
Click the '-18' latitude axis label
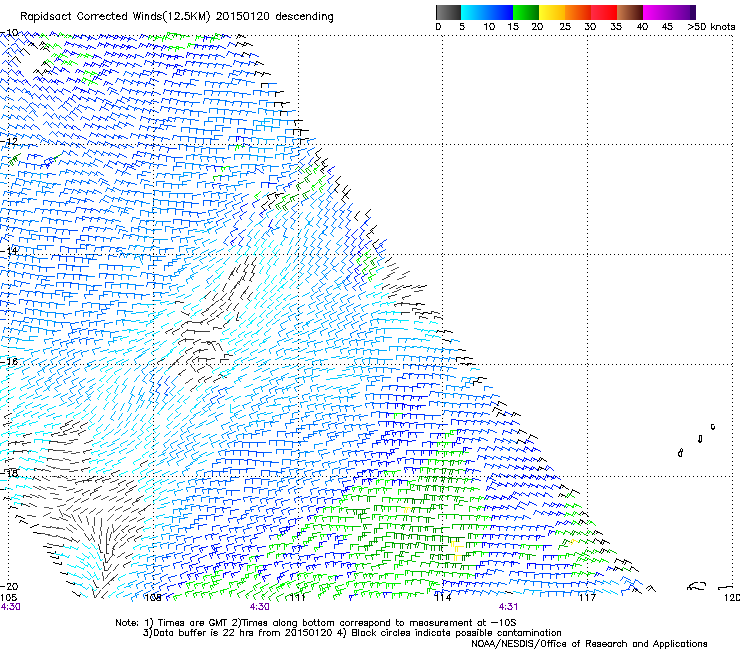coord(9,473)
